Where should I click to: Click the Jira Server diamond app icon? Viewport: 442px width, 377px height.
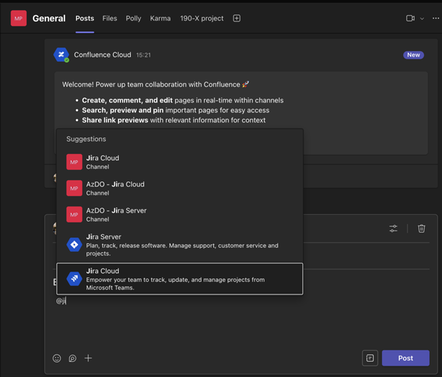pos(74,245)
